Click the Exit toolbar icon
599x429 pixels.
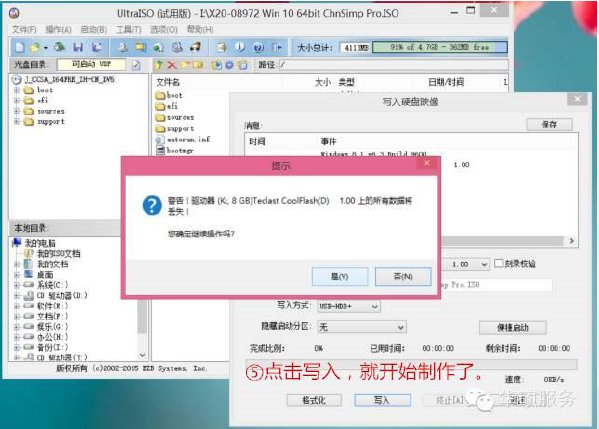[277, 47]
